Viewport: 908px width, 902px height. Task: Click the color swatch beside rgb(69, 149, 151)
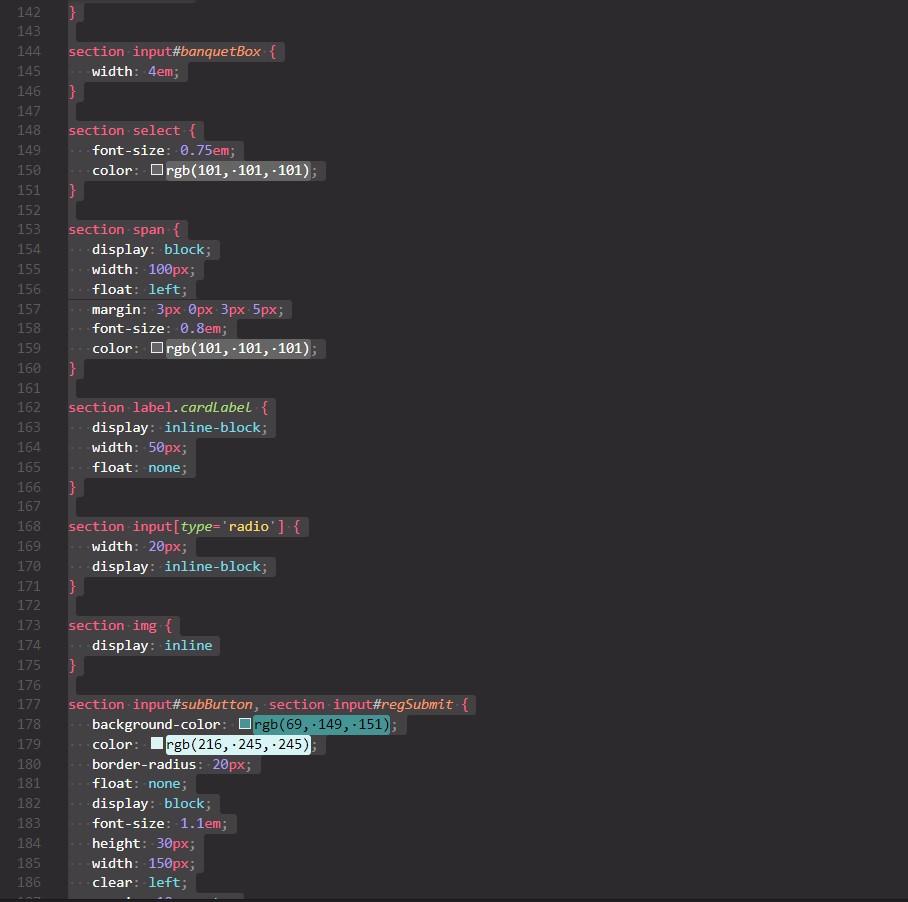(245, 723)
